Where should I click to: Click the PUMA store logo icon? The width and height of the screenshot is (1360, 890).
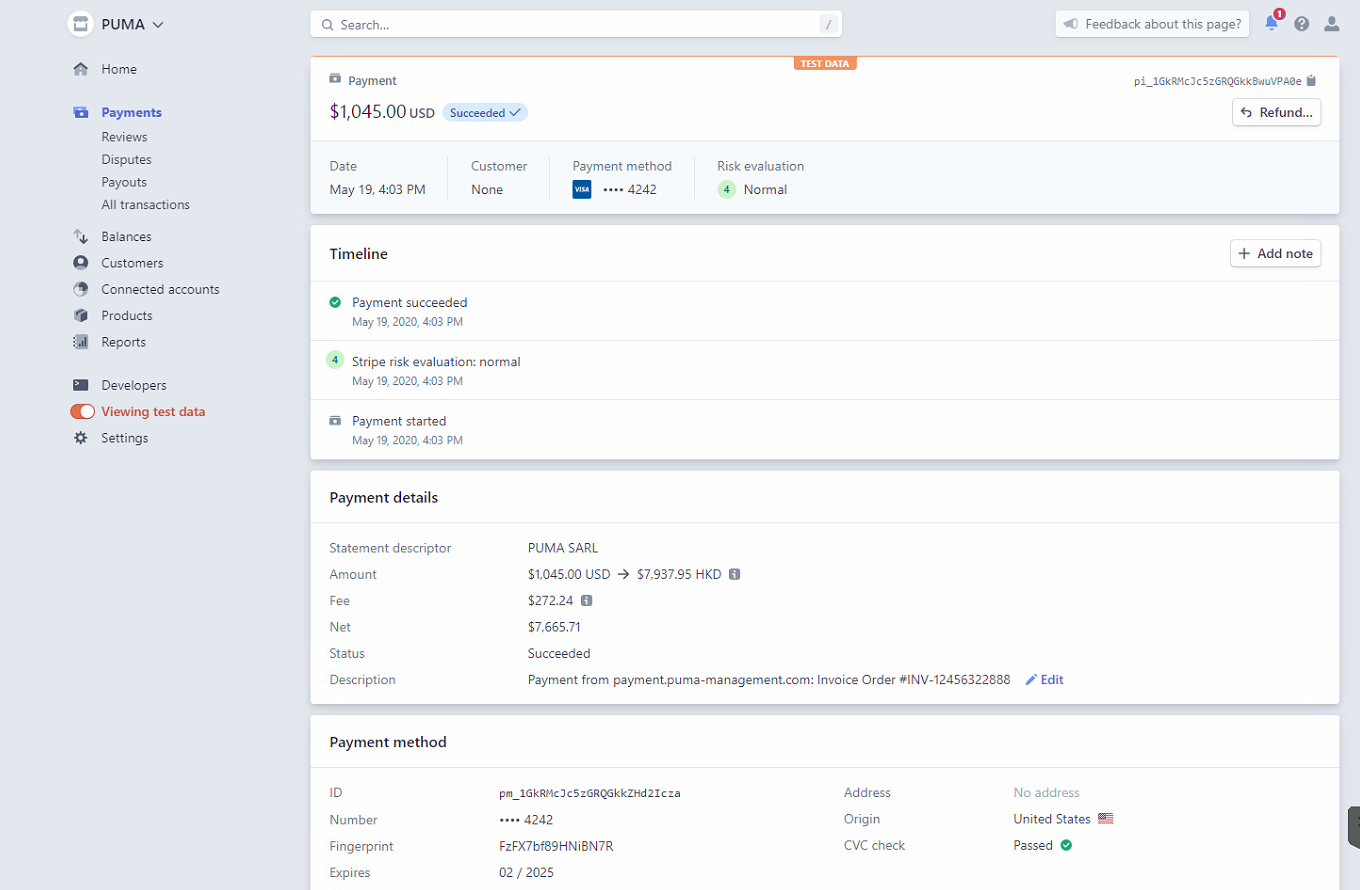click(x=80, y=24)
